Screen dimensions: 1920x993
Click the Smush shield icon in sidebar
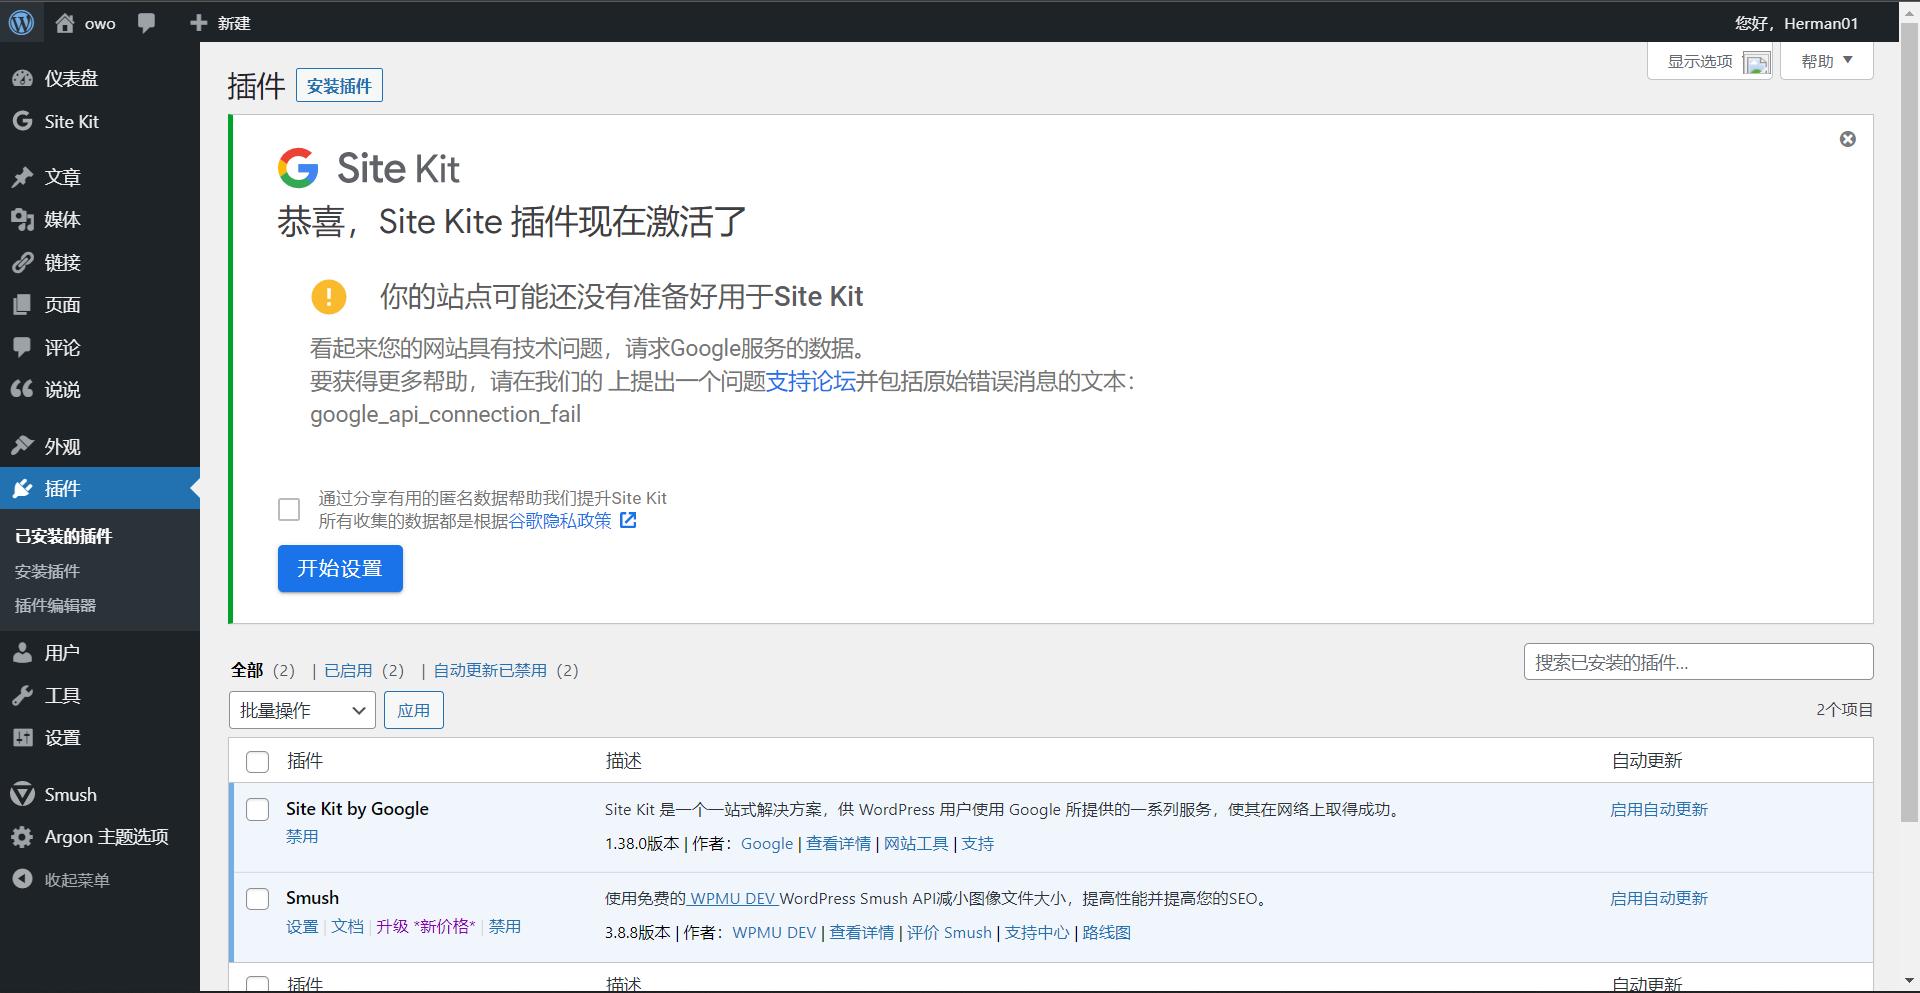pyautogui.click(x=23, y=794)
